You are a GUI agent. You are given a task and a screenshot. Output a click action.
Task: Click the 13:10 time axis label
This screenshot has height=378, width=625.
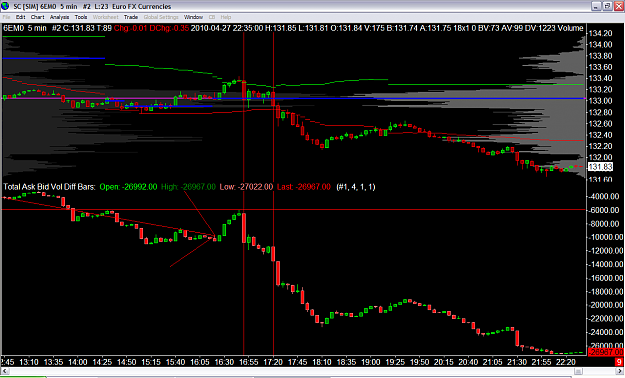click(29, 362)
